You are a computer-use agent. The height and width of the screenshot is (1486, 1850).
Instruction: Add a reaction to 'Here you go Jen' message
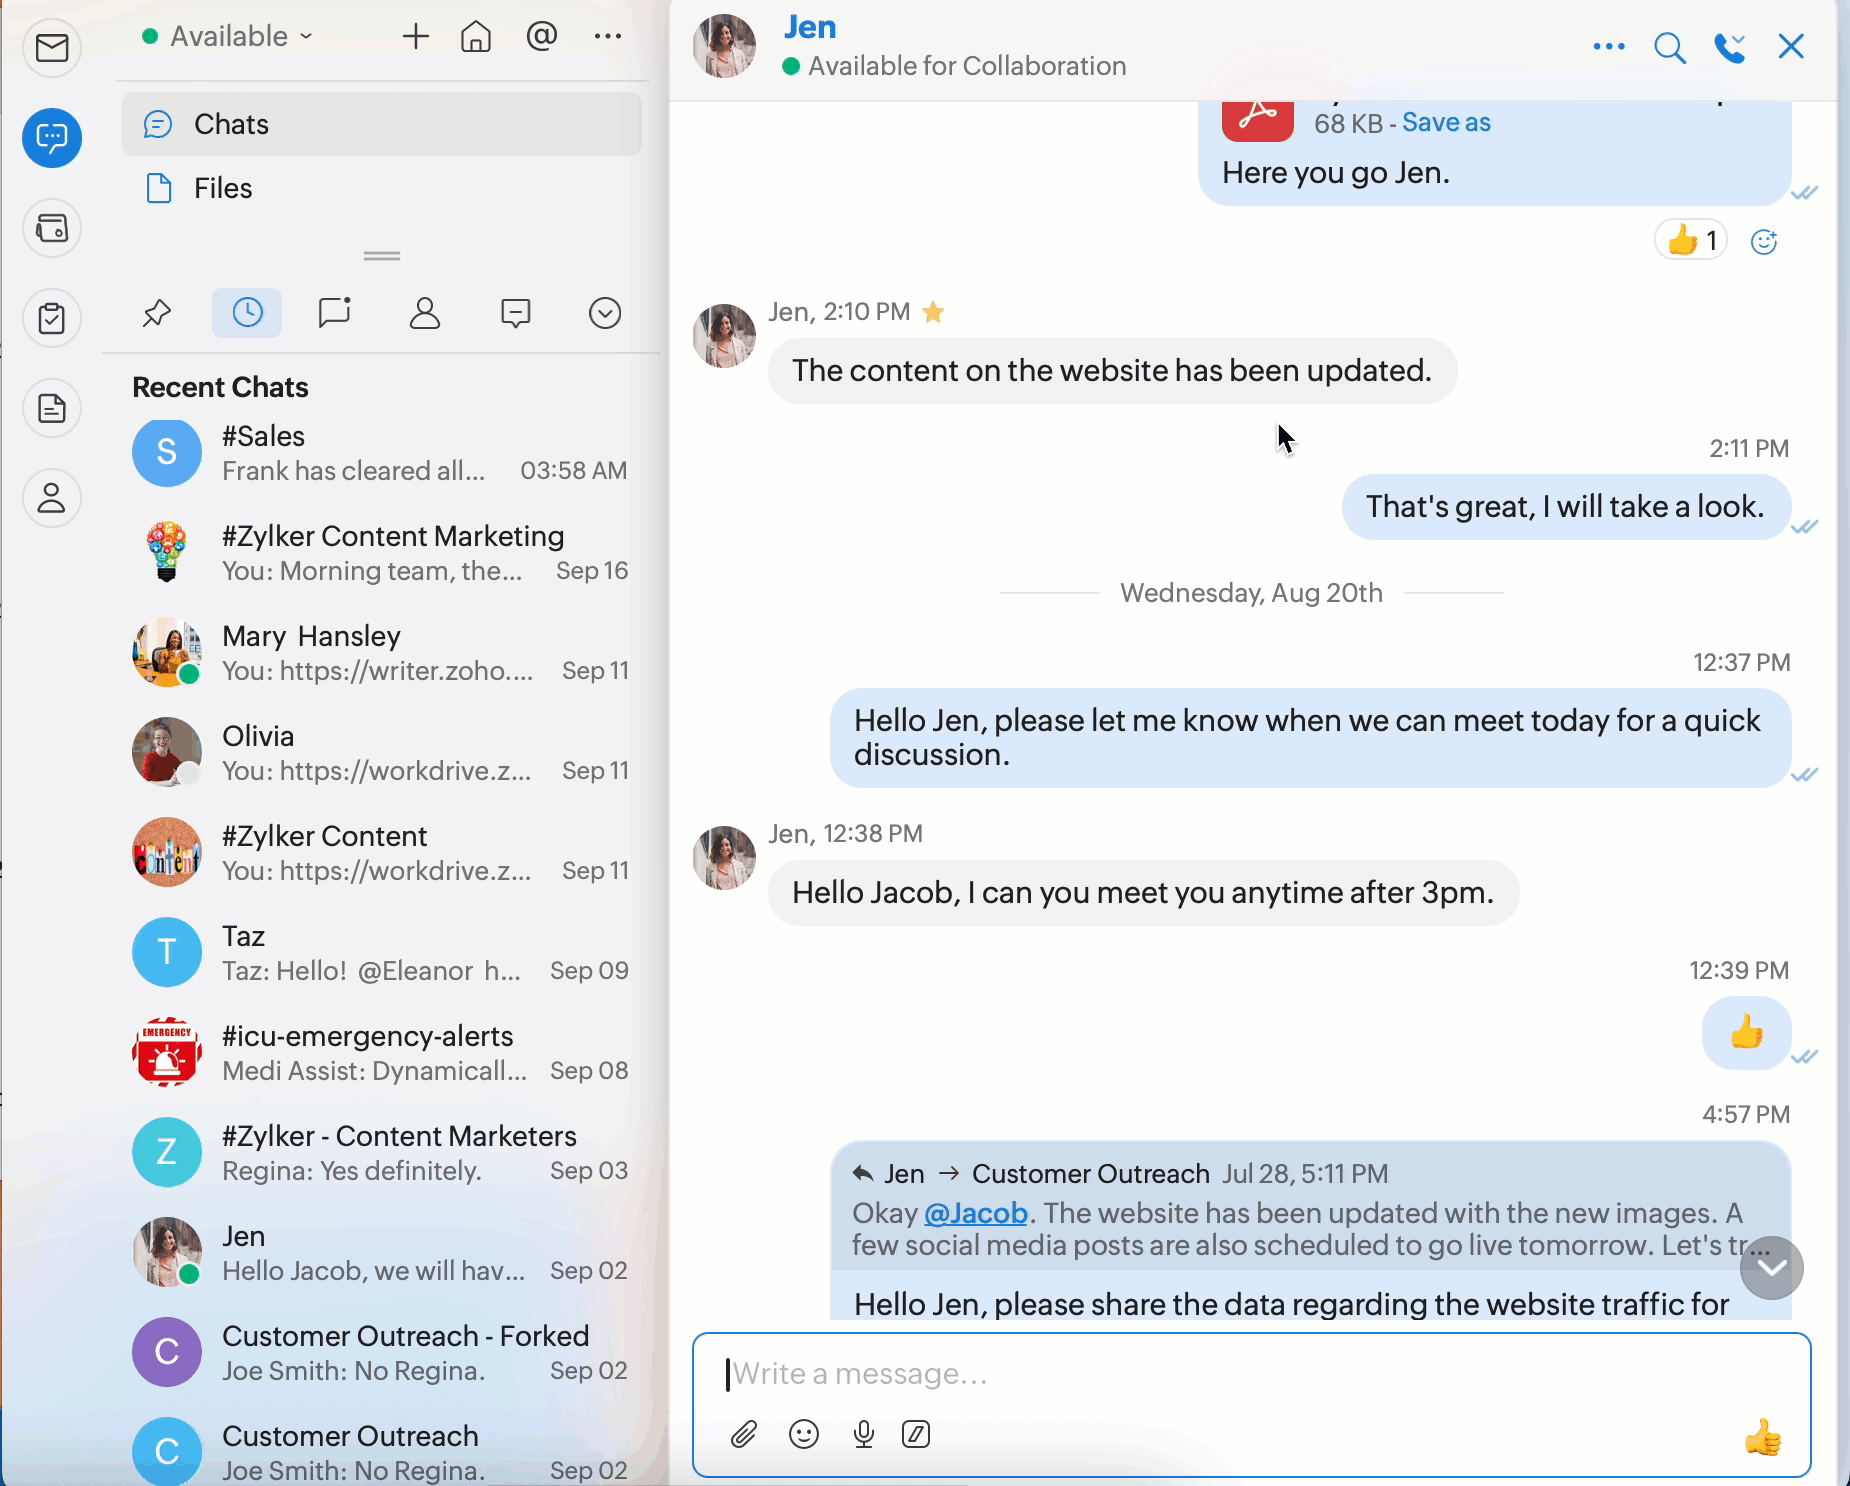[1764, 241]
